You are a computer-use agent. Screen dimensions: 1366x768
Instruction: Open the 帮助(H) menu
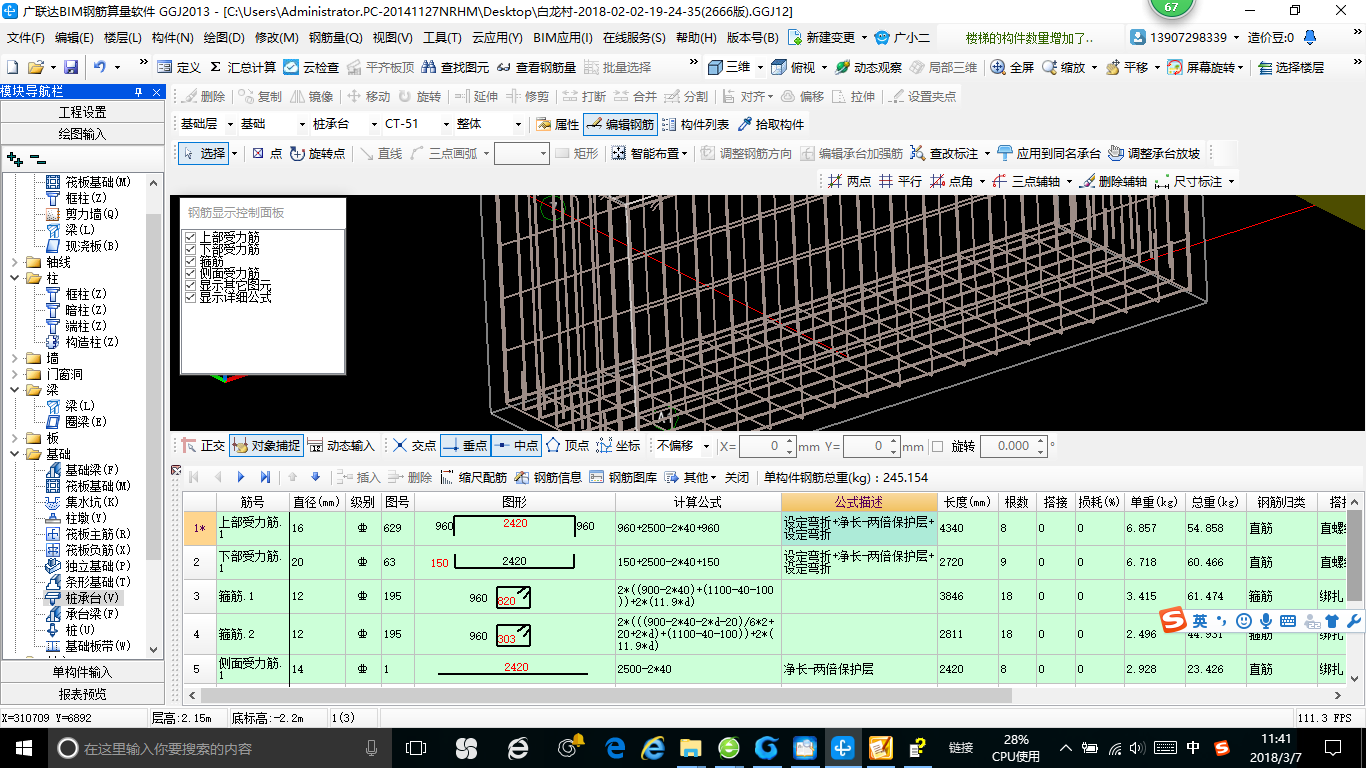(x=696, y=38)
